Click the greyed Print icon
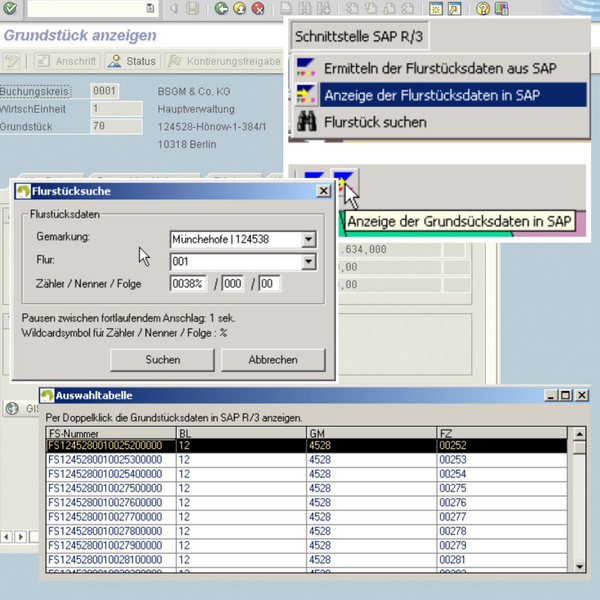This screenshot has height=600, width=600. coord(286,8)
